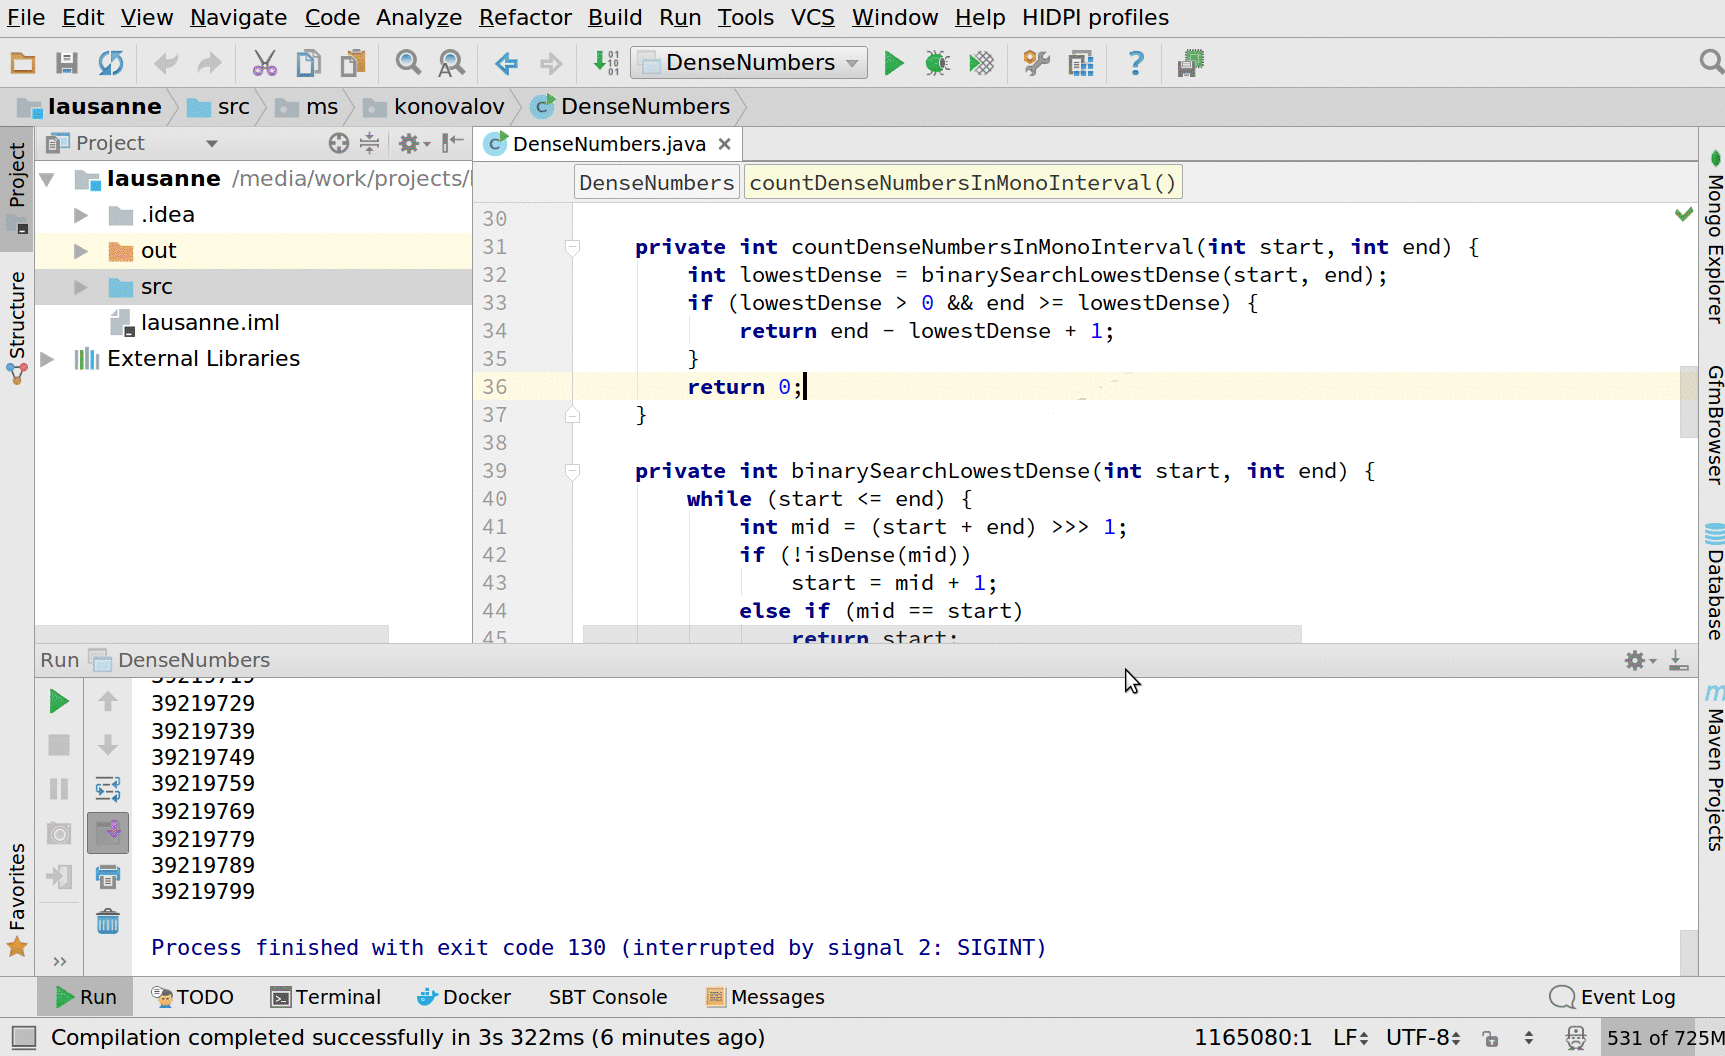Open Project Structure icon in toolbar

pyautogui.click(x=1081, y=63)
